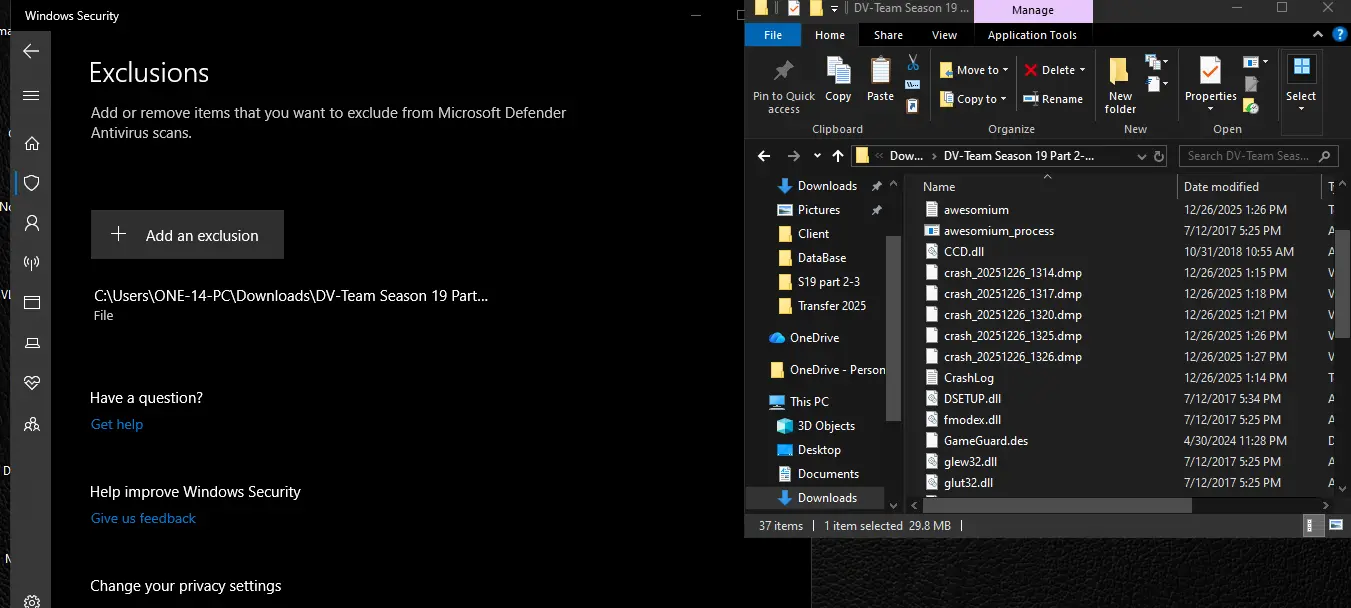
Task: Open the Windows Security hamburger menu
Action: click(31, 96)
